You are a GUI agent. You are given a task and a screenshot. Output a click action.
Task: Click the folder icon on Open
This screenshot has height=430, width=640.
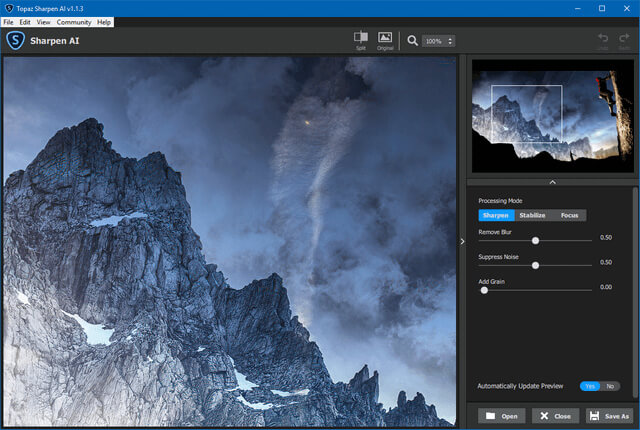491,416
